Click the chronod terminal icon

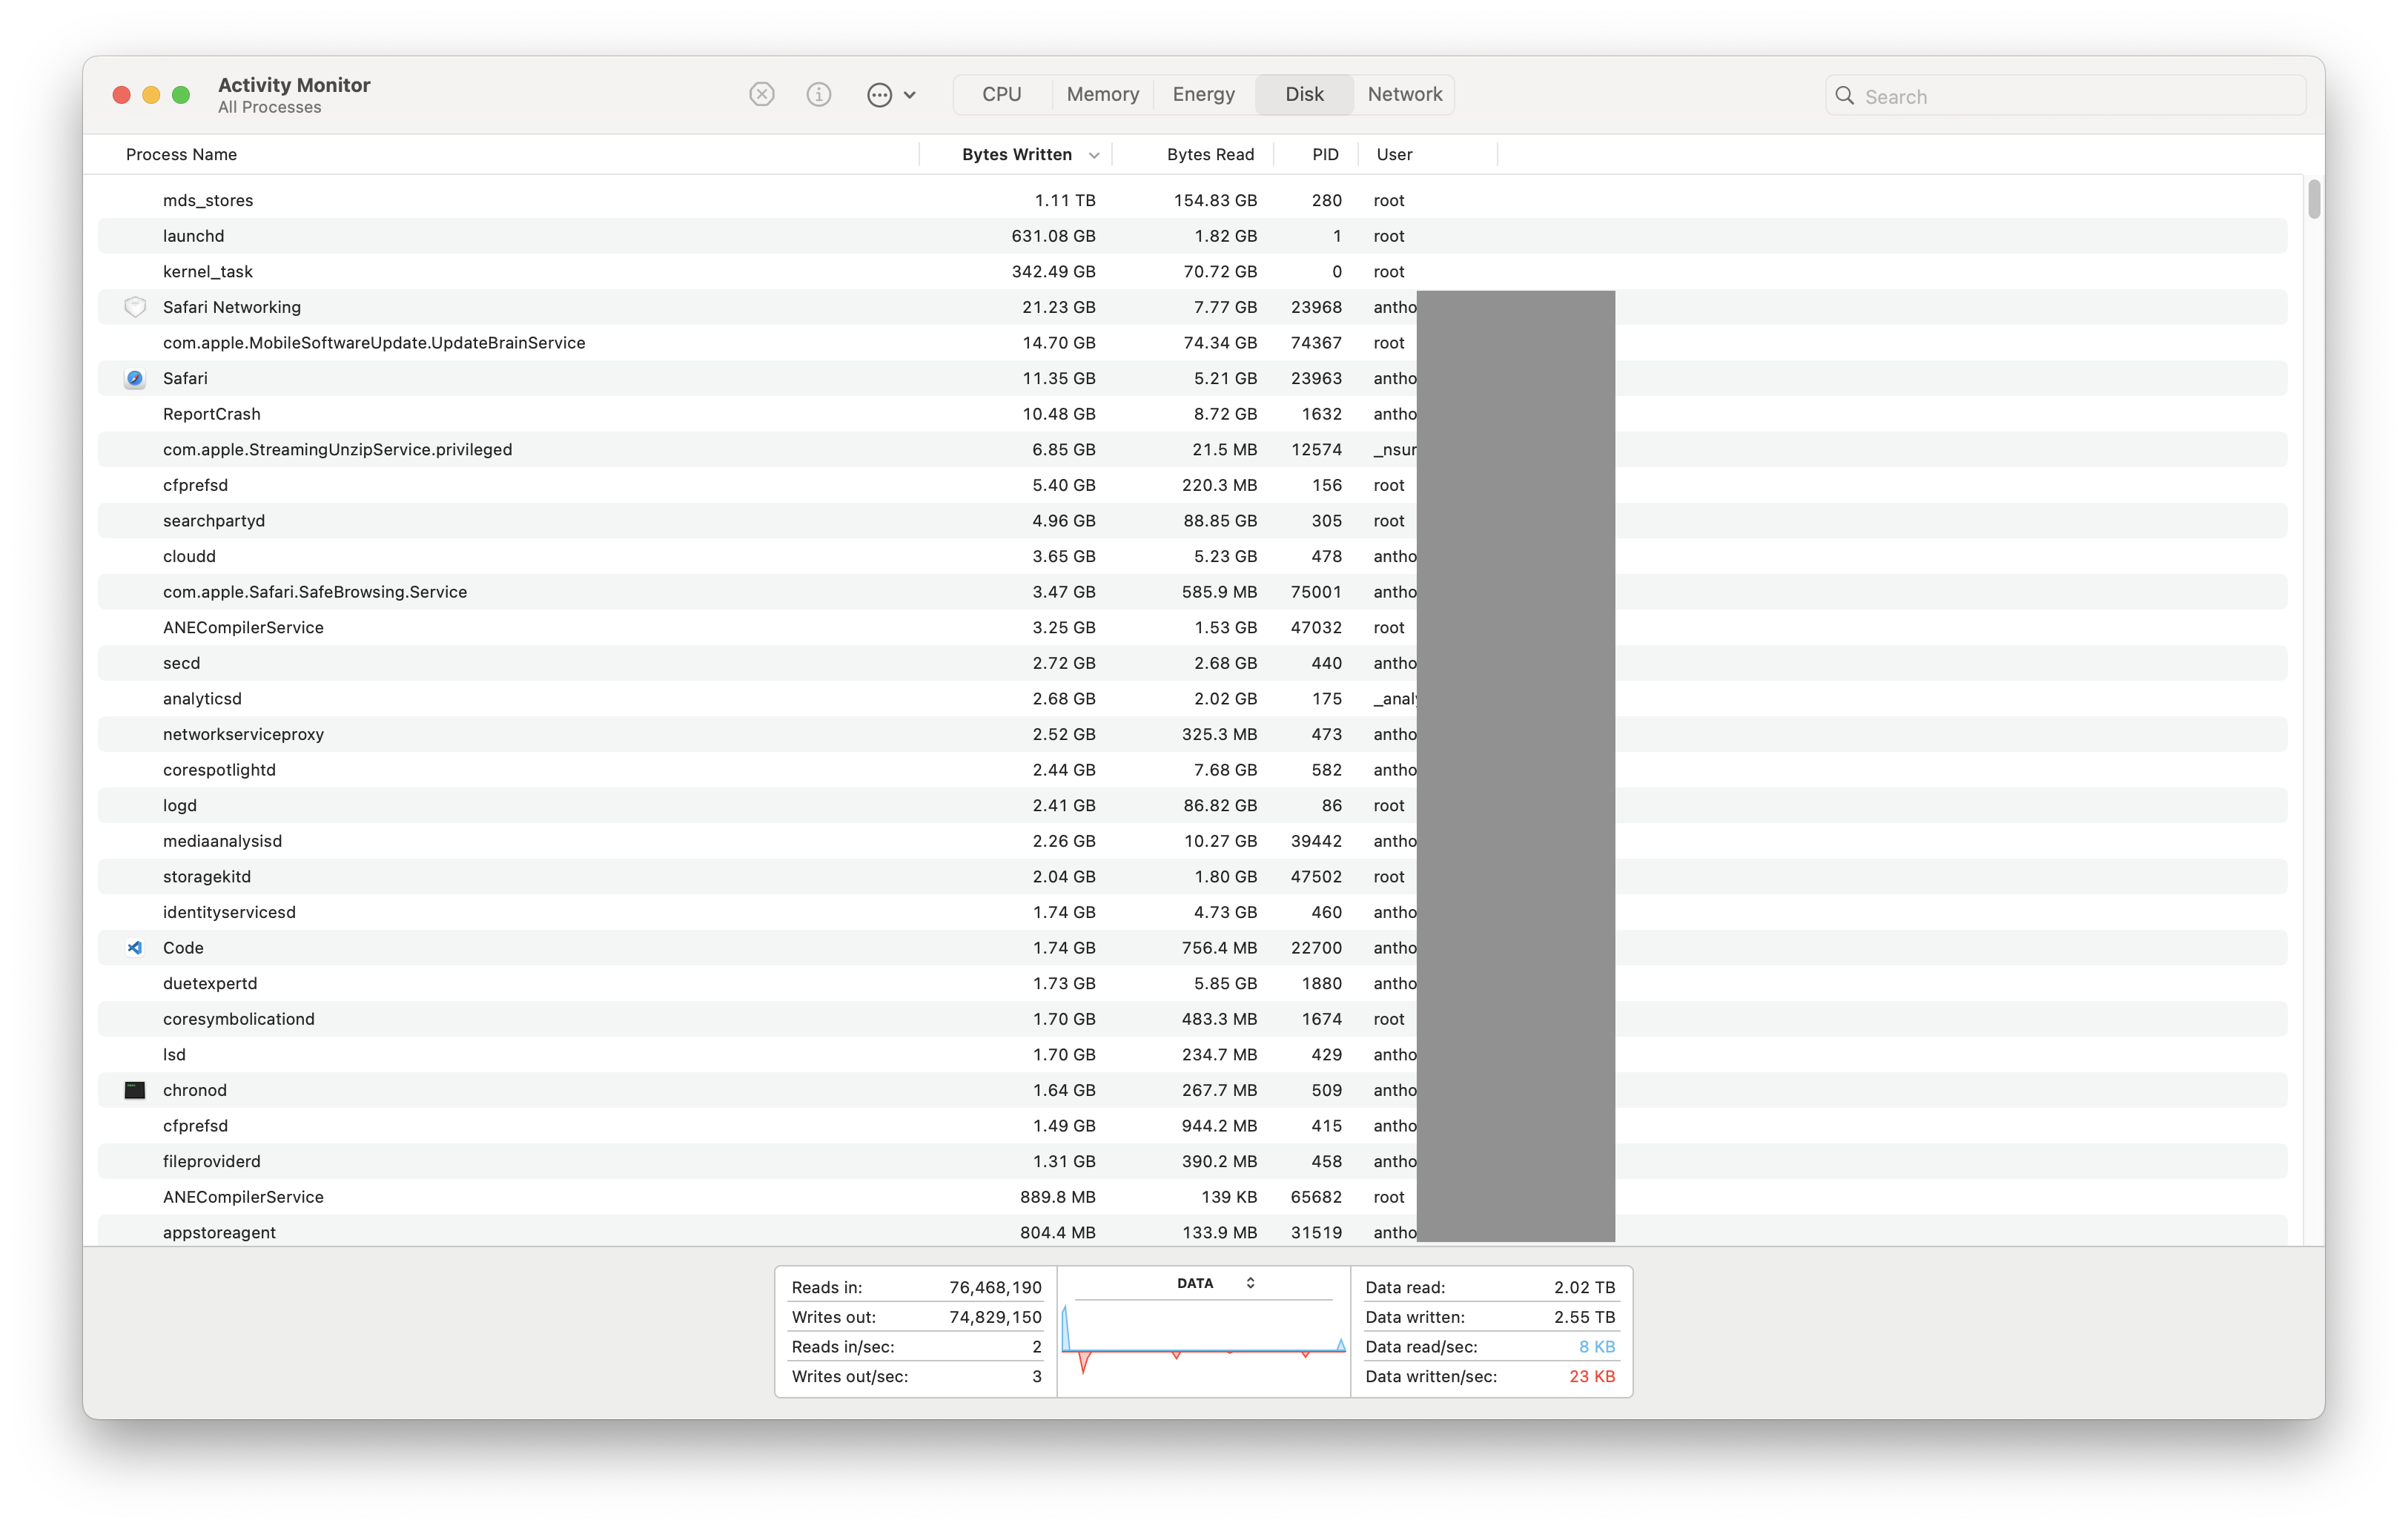135,1090
